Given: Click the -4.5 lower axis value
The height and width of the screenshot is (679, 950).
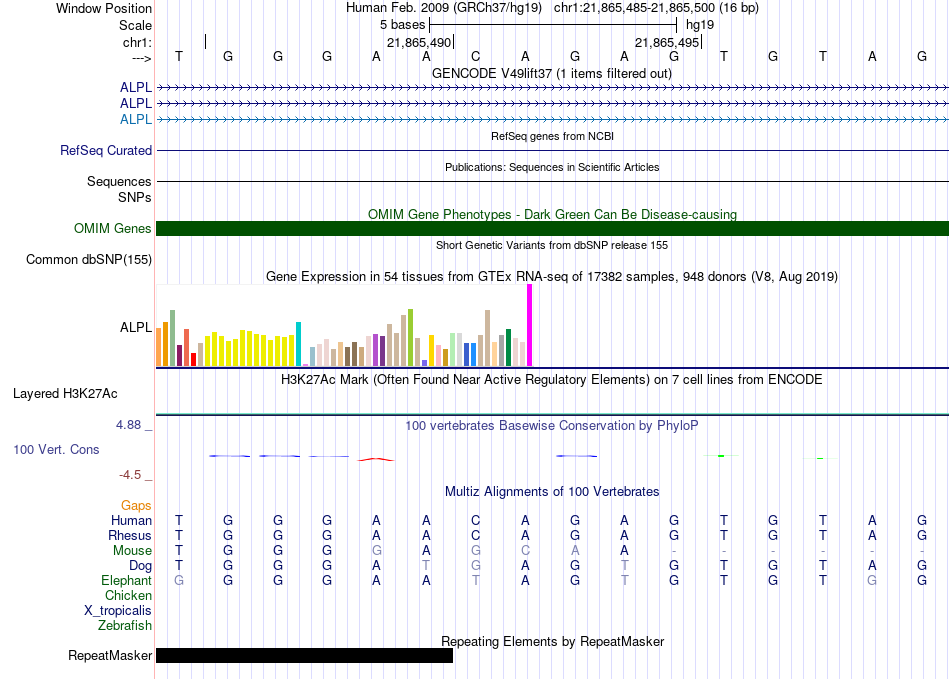Looking at the screenshot, I should [130, 475].
